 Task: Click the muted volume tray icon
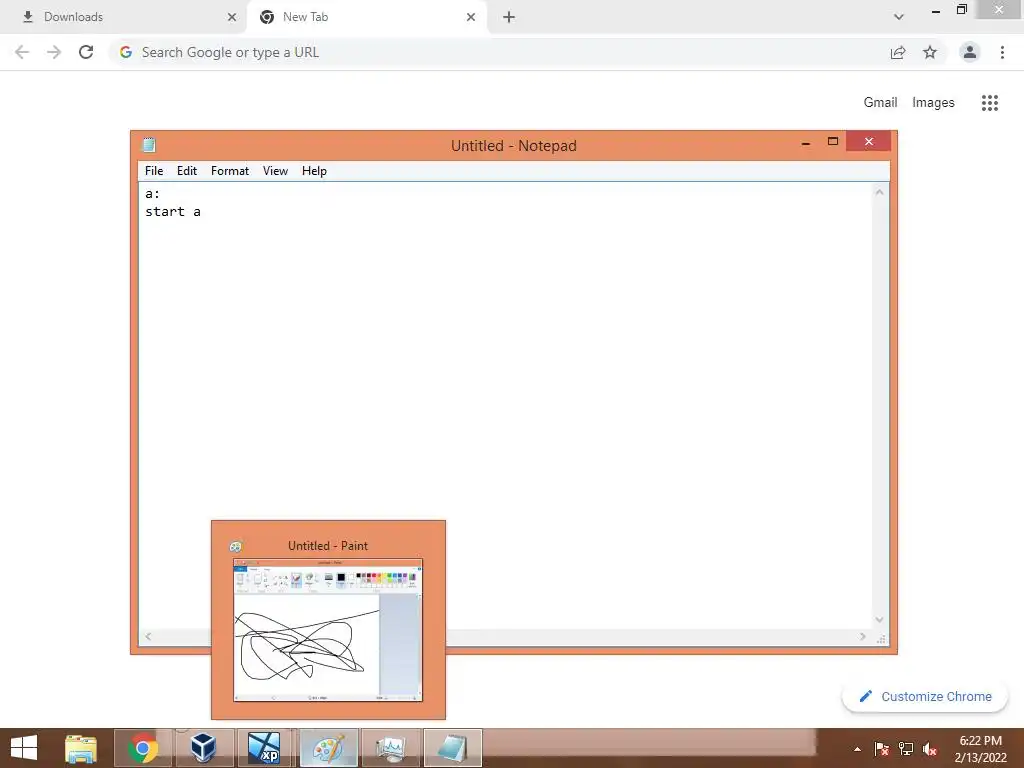point(930,749)
